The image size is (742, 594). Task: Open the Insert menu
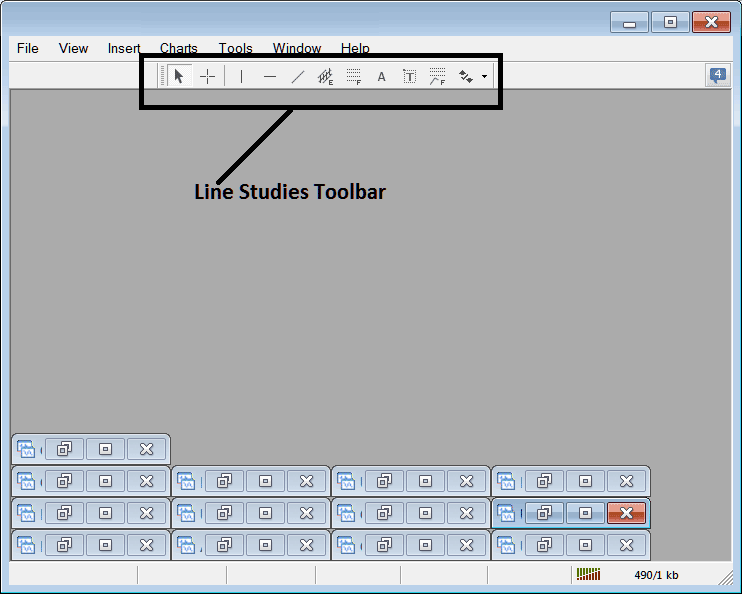[x=124, y=48]
